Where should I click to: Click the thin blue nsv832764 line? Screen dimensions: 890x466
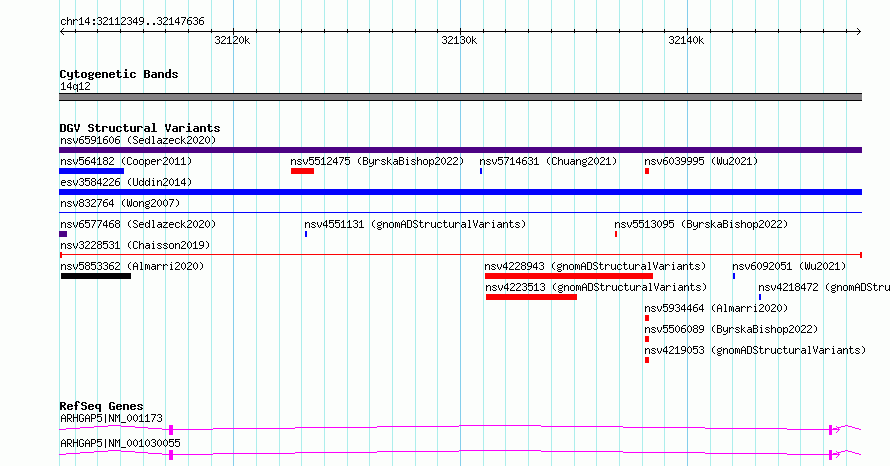[460, 213]
